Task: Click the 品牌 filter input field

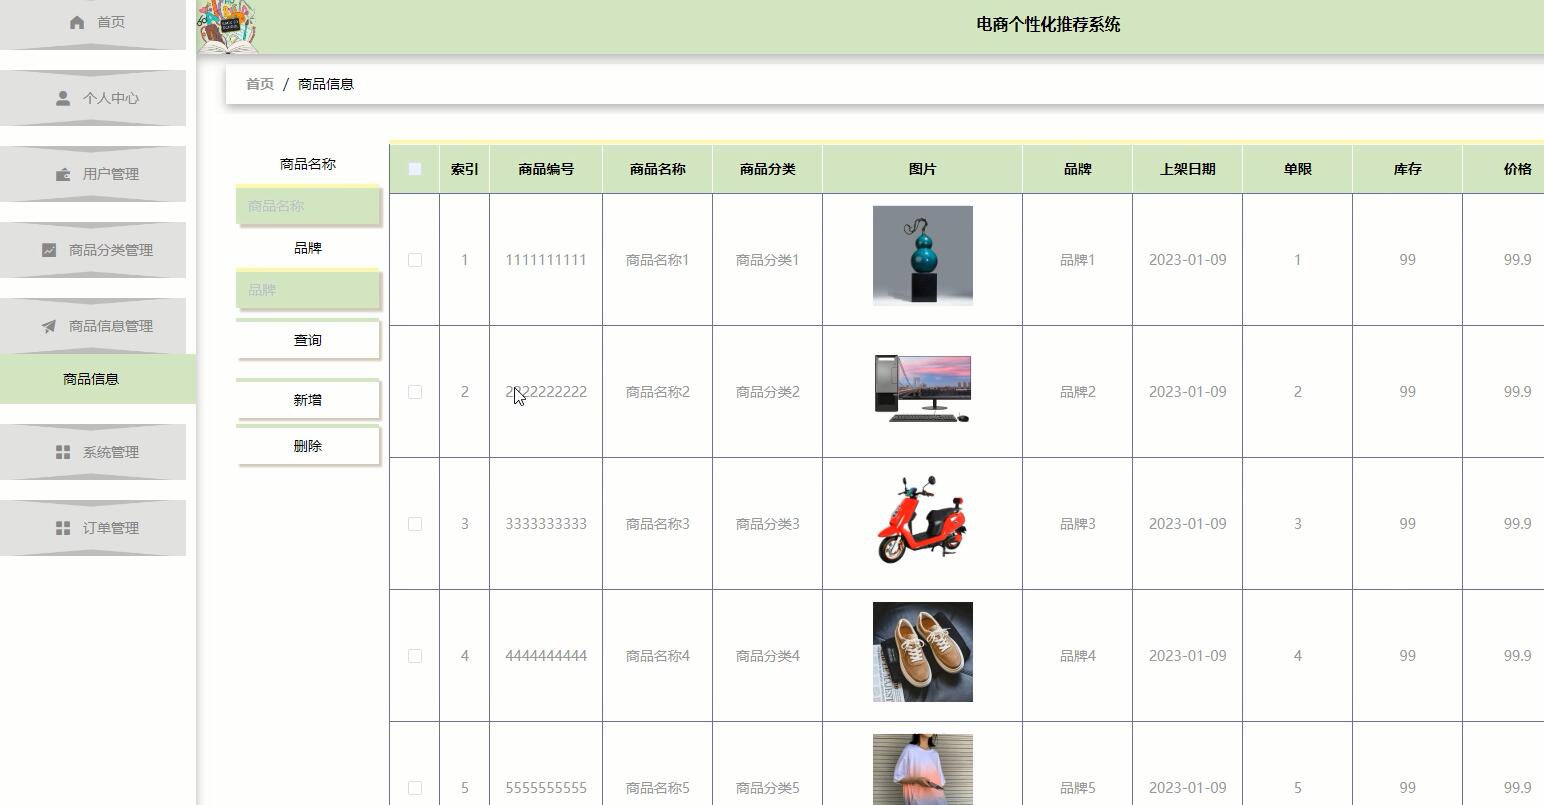Action: click(307, 289)
